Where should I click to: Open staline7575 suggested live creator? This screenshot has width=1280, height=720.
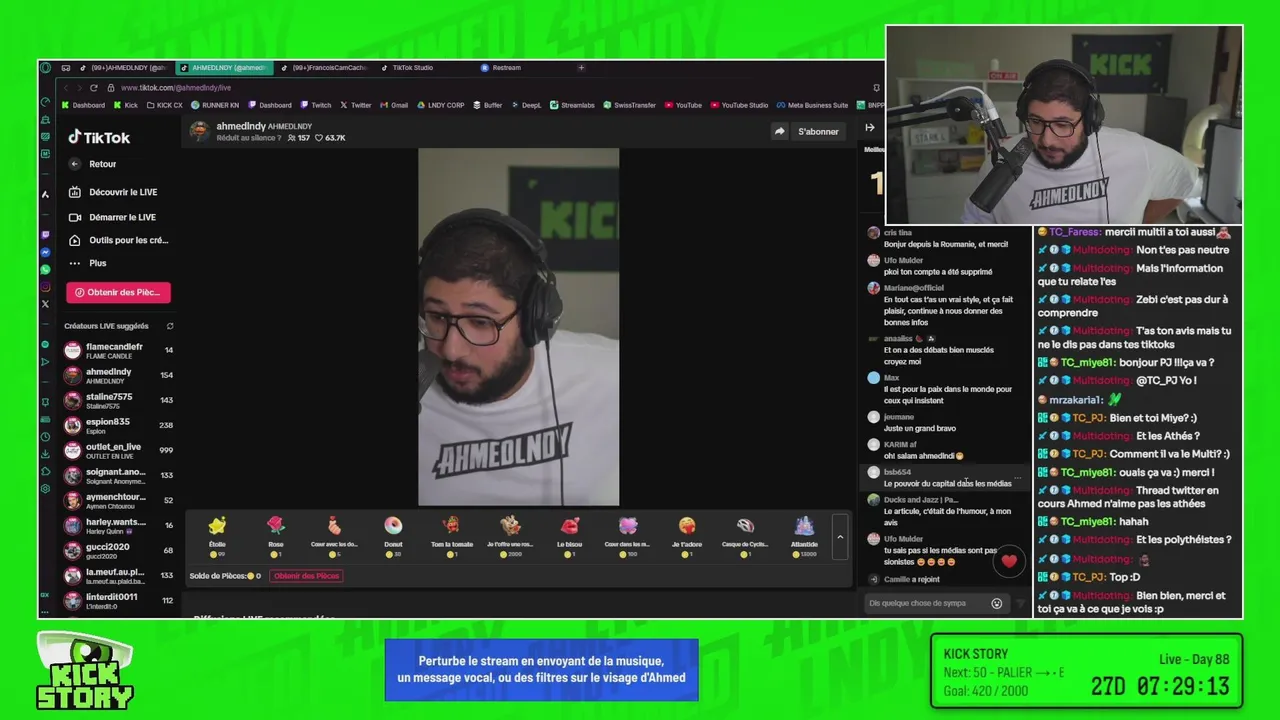click(x=118, y=400)
